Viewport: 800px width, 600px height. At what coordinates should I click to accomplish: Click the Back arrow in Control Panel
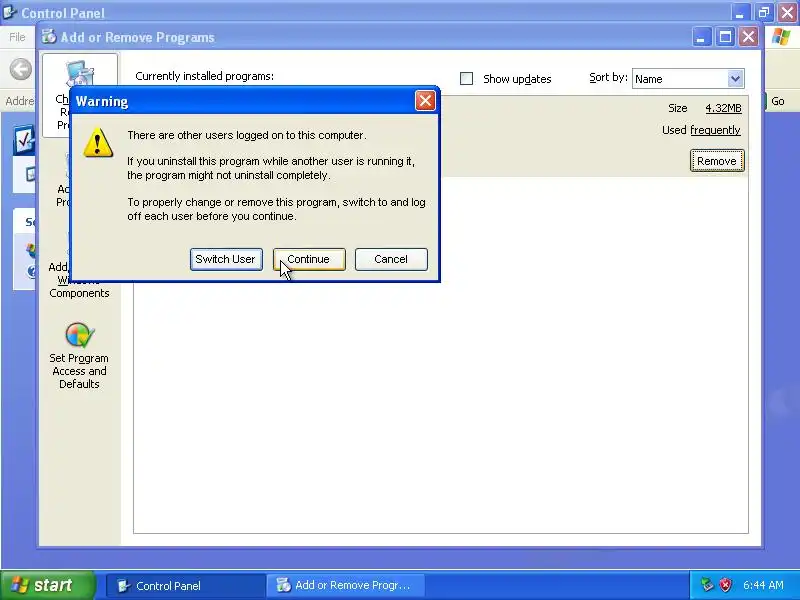click(x=21, y=69)
